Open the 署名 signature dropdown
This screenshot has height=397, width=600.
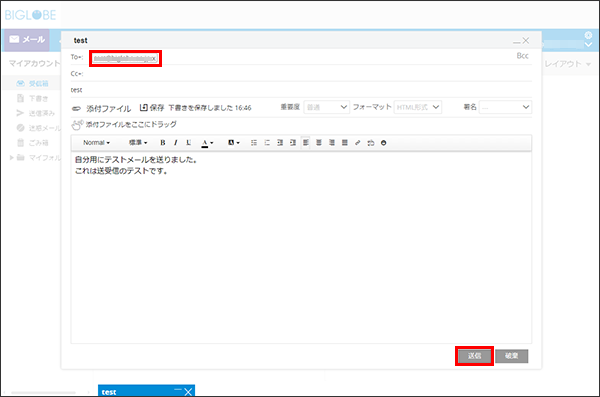505,107
